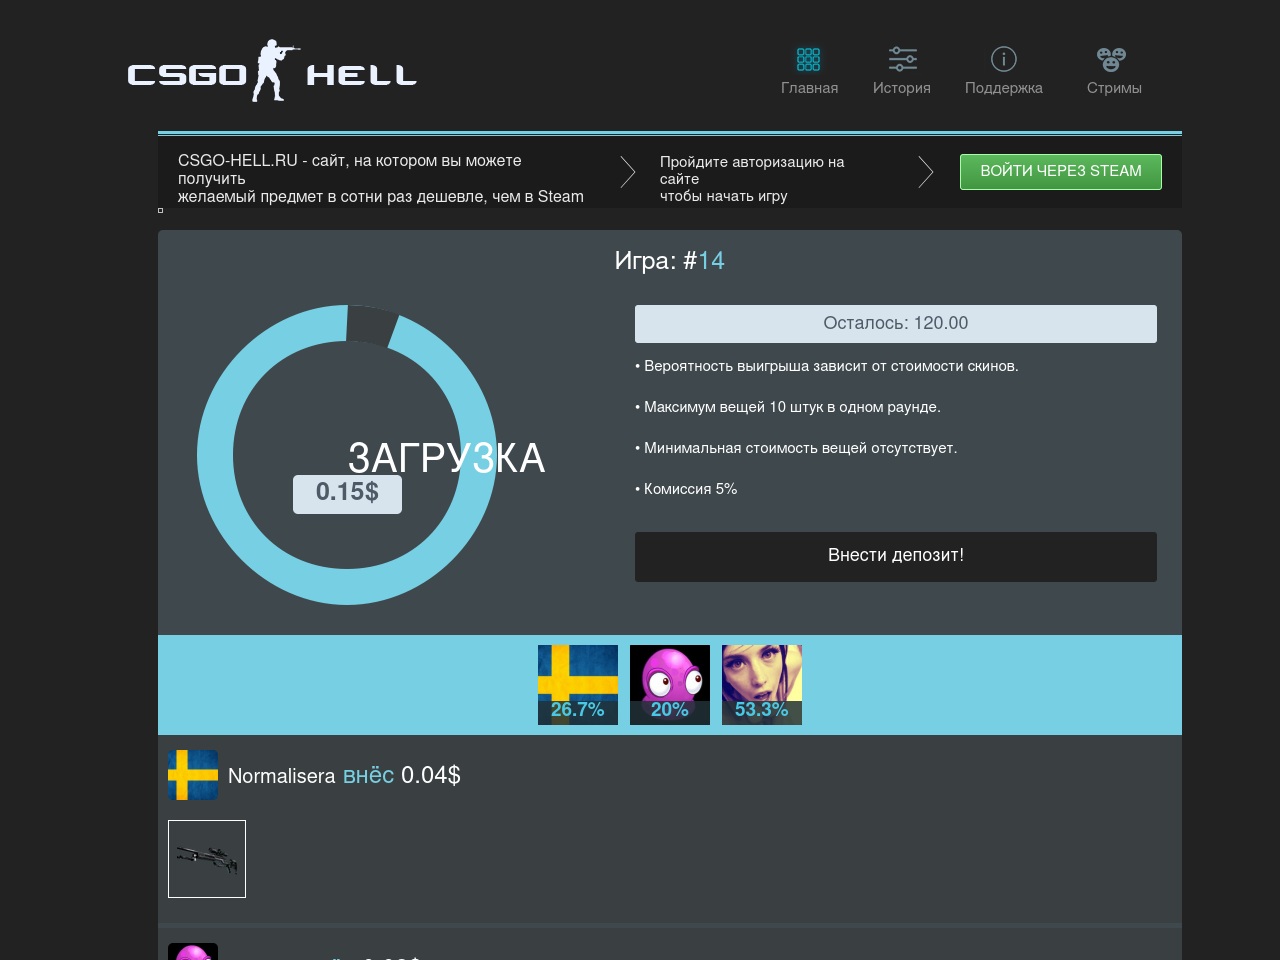Select the Swedish flag avatar with 26.7%
The image size is (1280, 960).
pos(578,685)
